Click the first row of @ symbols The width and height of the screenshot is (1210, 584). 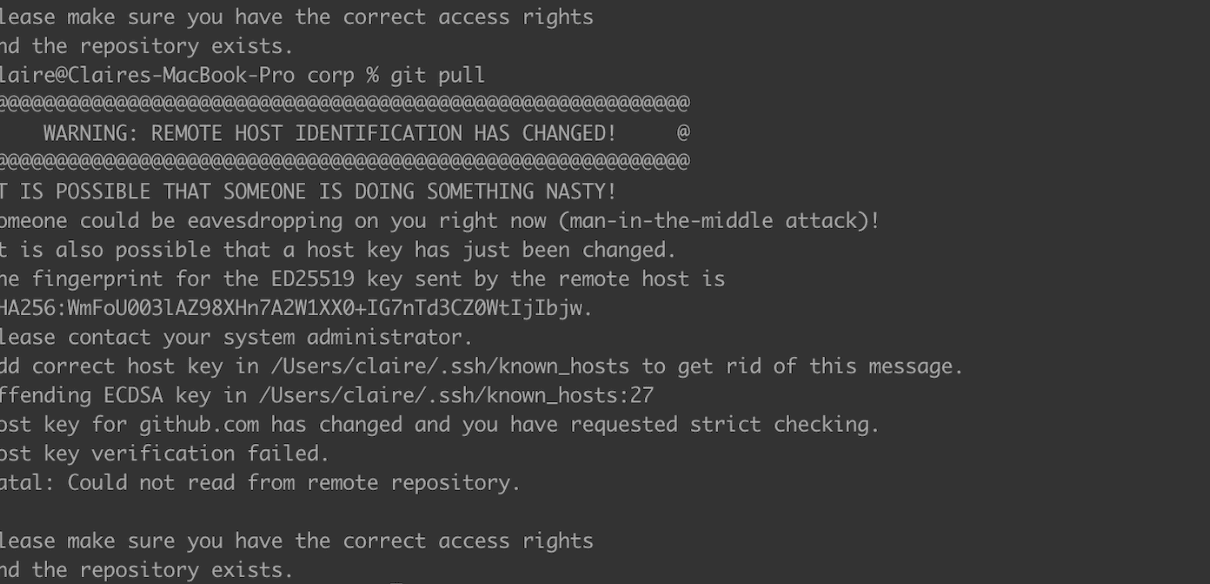(x=345, y=104)
